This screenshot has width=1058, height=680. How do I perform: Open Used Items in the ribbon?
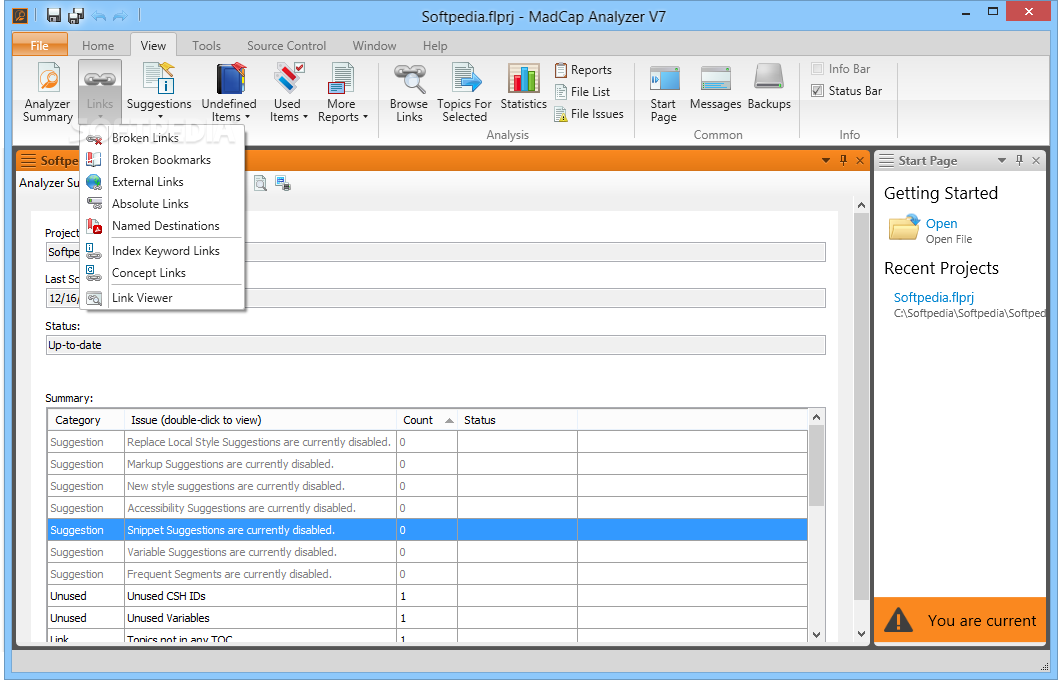coord(289,92)
